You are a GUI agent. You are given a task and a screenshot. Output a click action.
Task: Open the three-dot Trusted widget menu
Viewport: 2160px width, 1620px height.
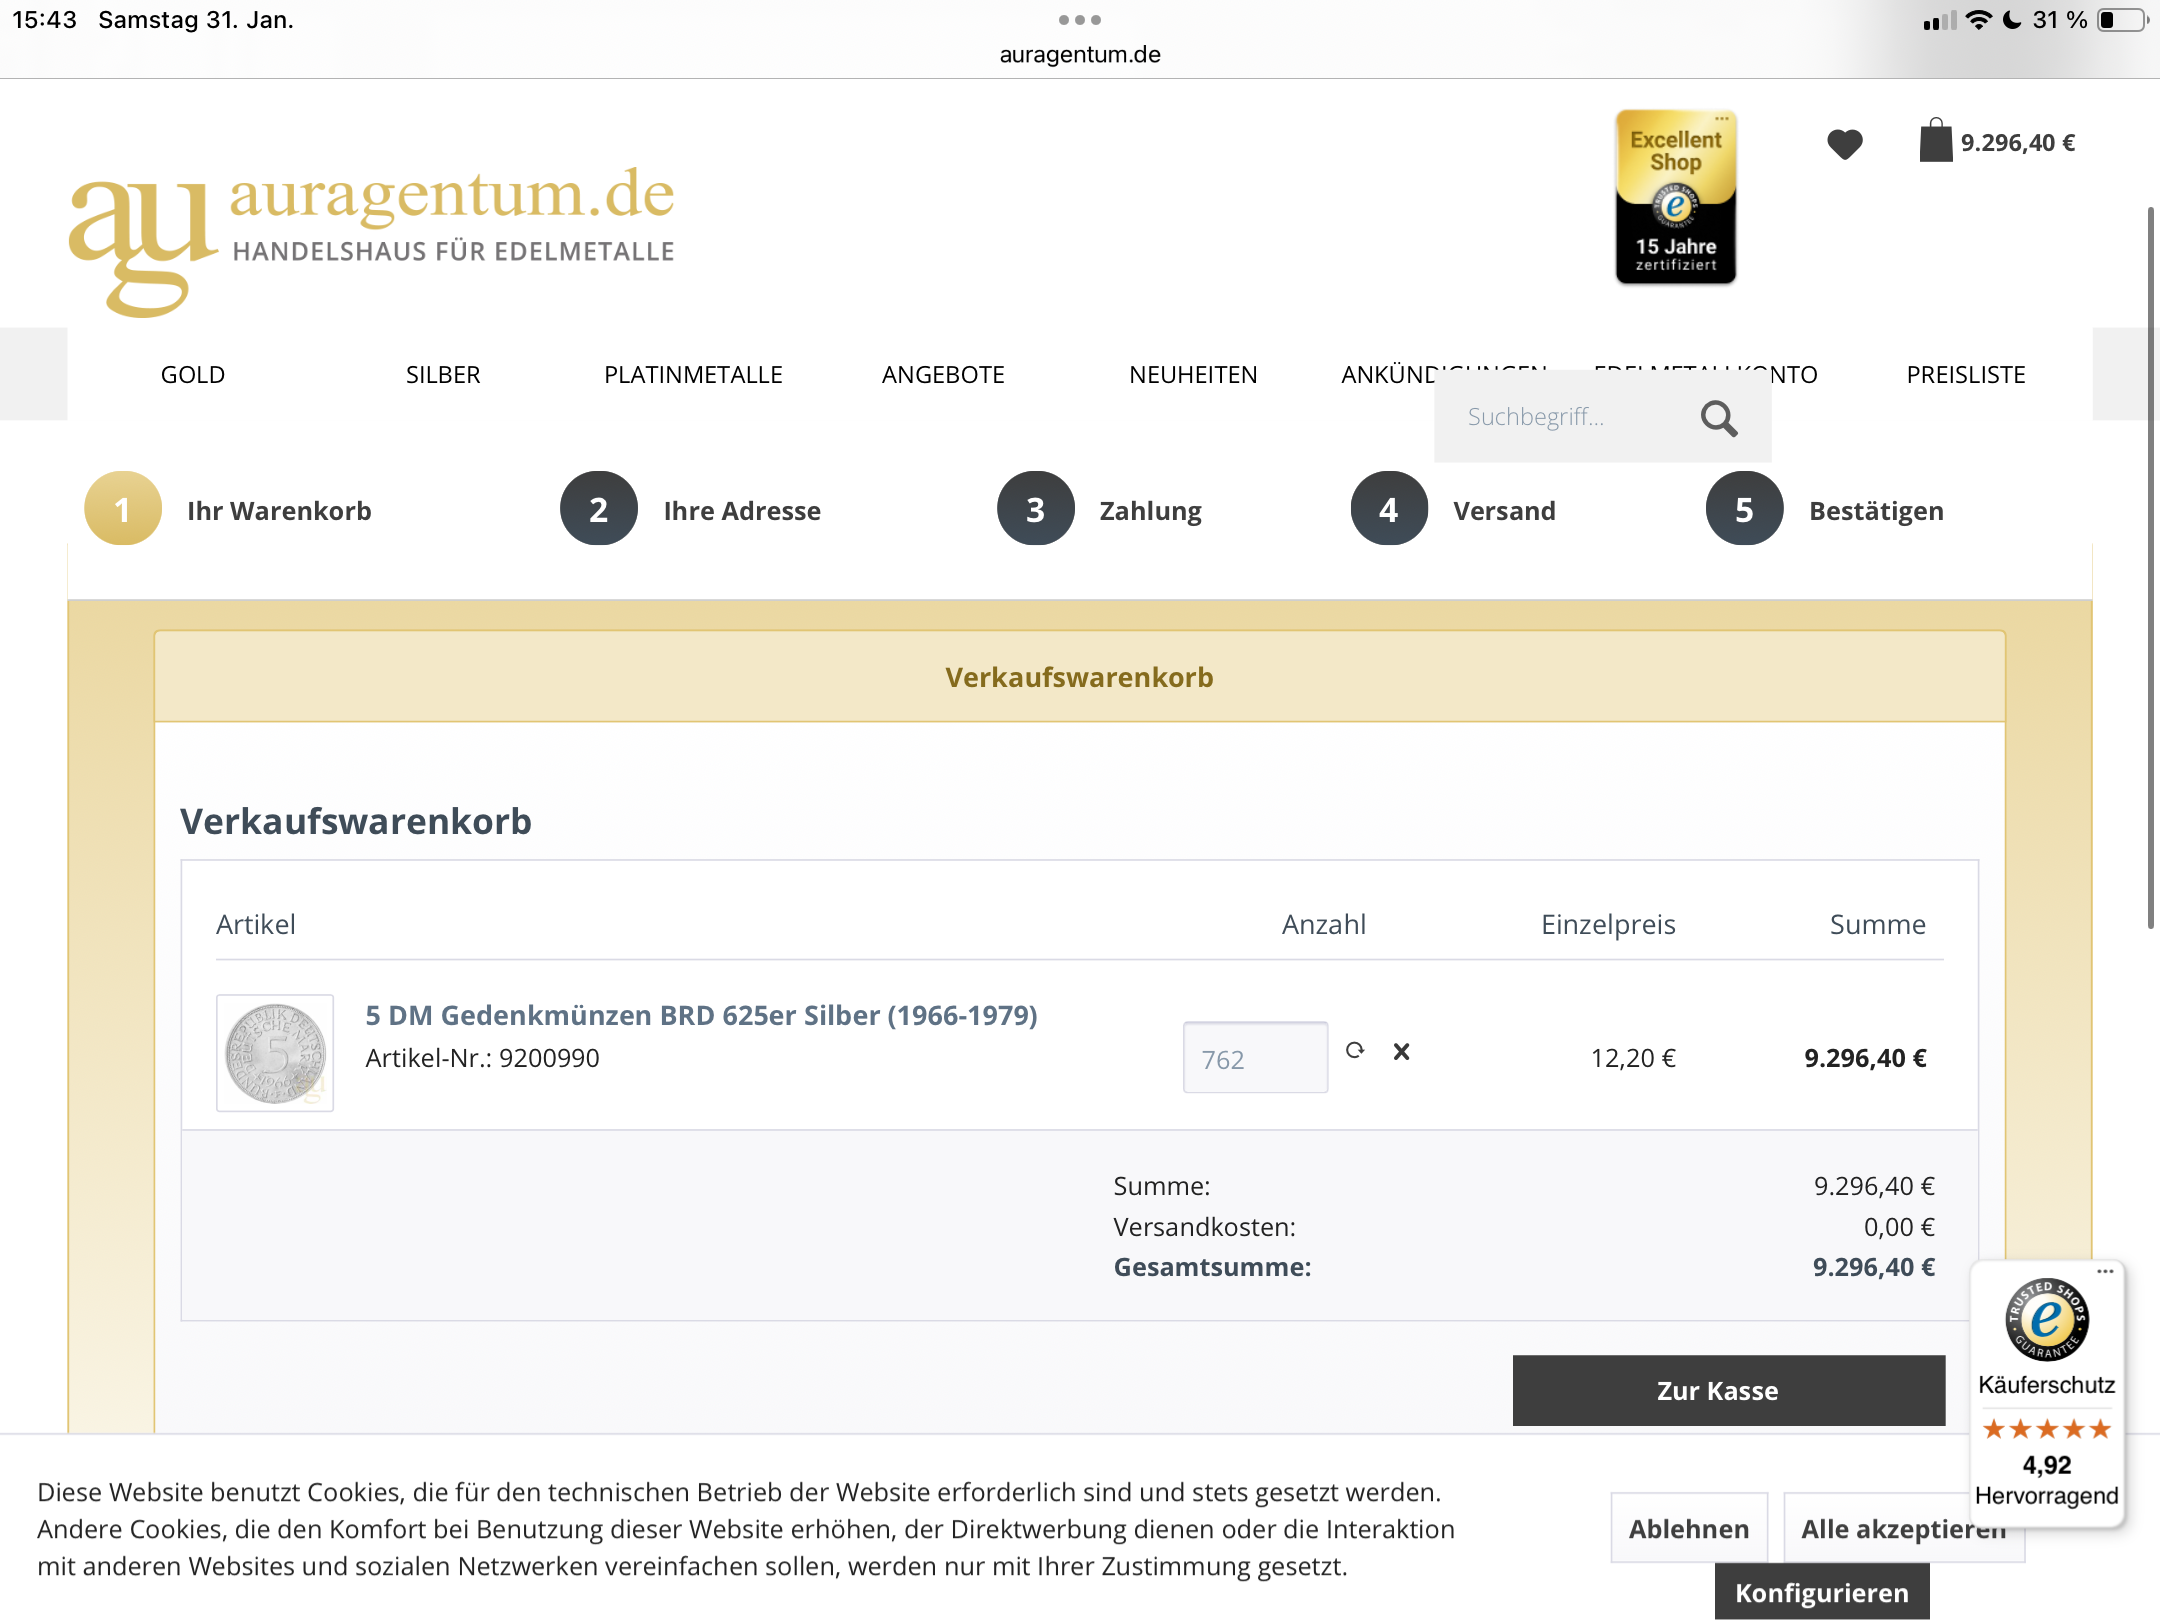click(x=2105, y=1271)
